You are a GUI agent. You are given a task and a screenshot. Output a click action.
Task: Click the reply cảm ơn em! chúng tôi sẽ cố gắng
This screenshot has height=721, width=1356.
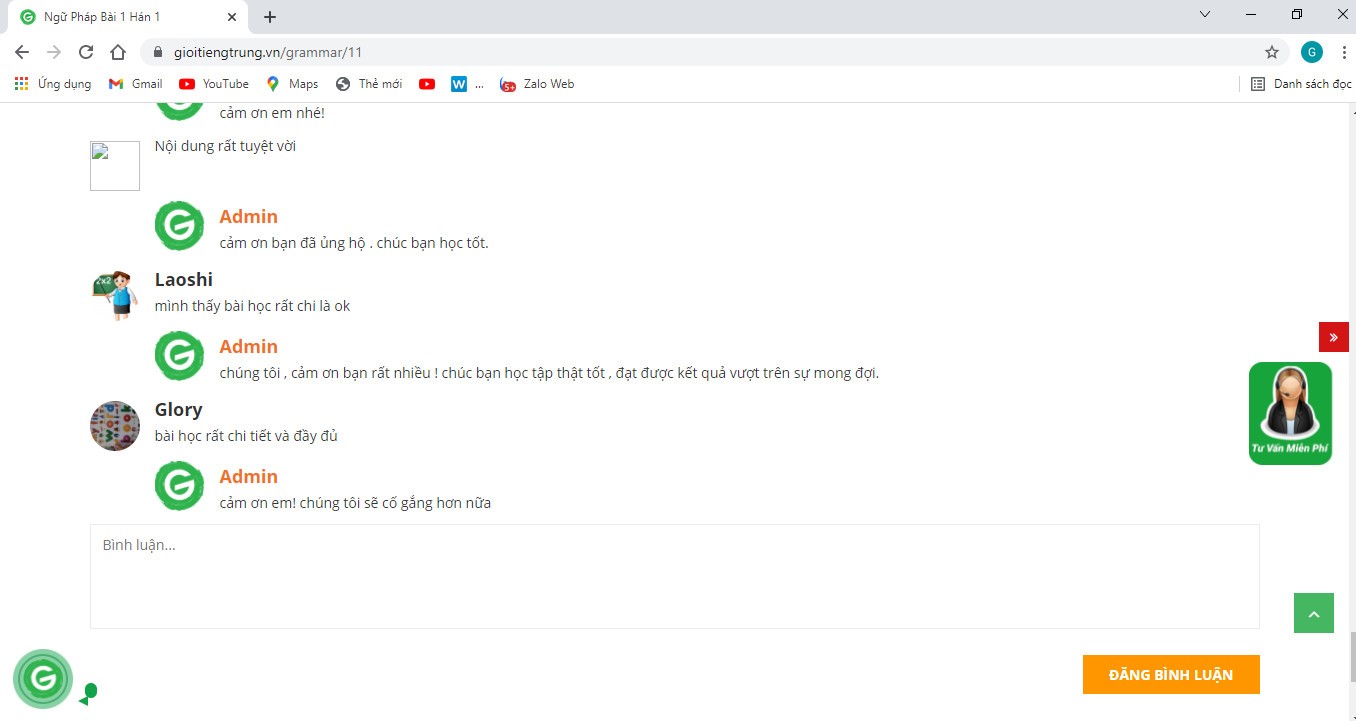pyautogui.click(x=355, y=503)
